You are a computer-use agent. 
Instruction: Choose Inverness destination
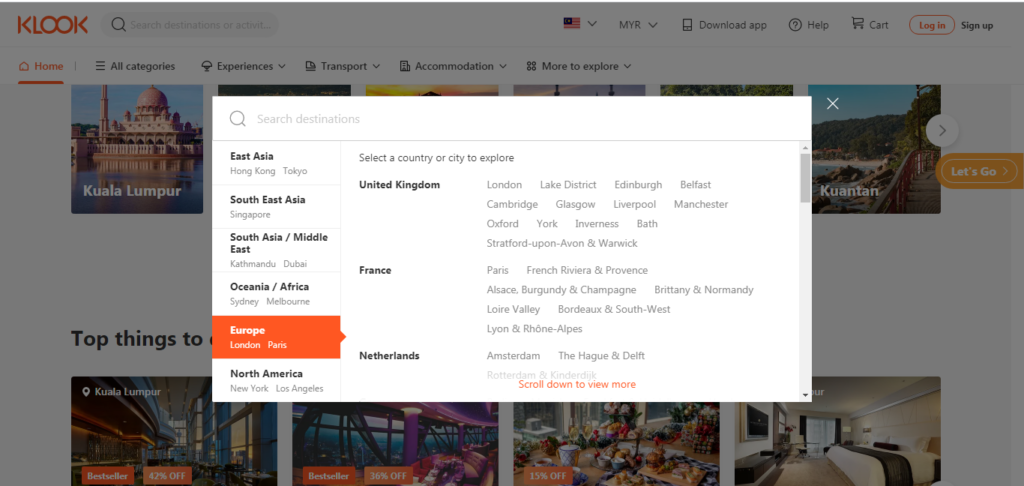tap(597, 223)
